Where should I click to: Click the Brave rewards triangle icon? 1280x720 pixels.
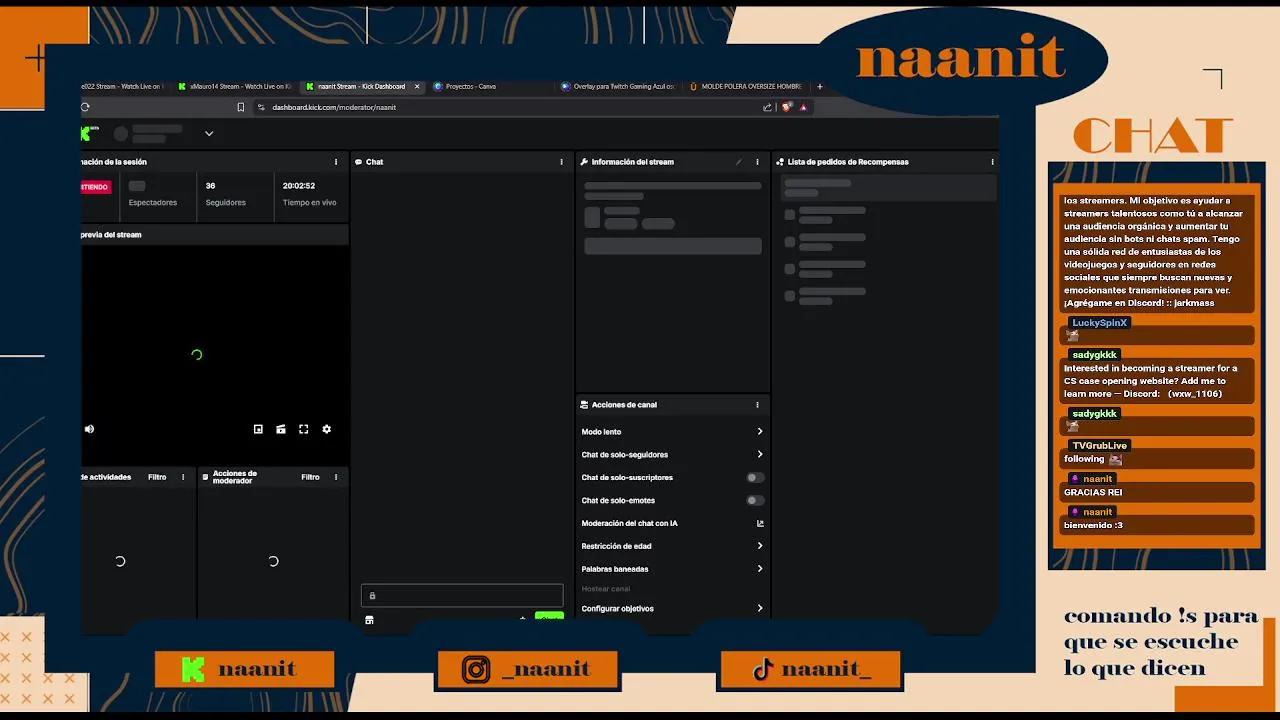point(803,107)
